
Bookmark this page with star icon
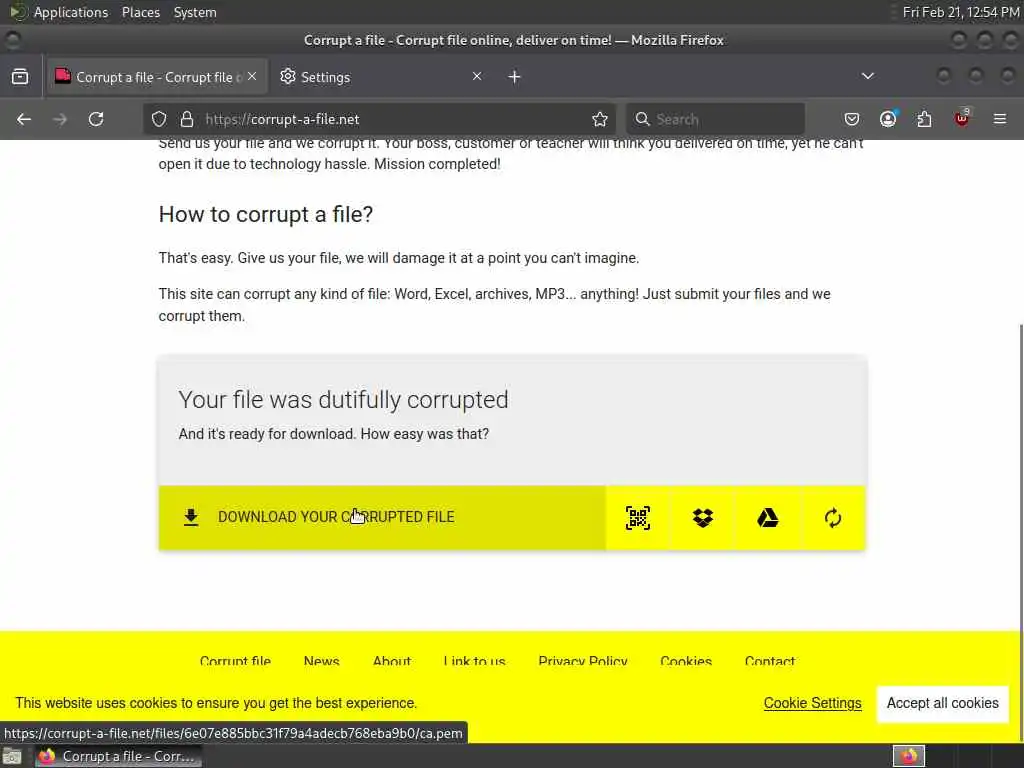(600, 119)
